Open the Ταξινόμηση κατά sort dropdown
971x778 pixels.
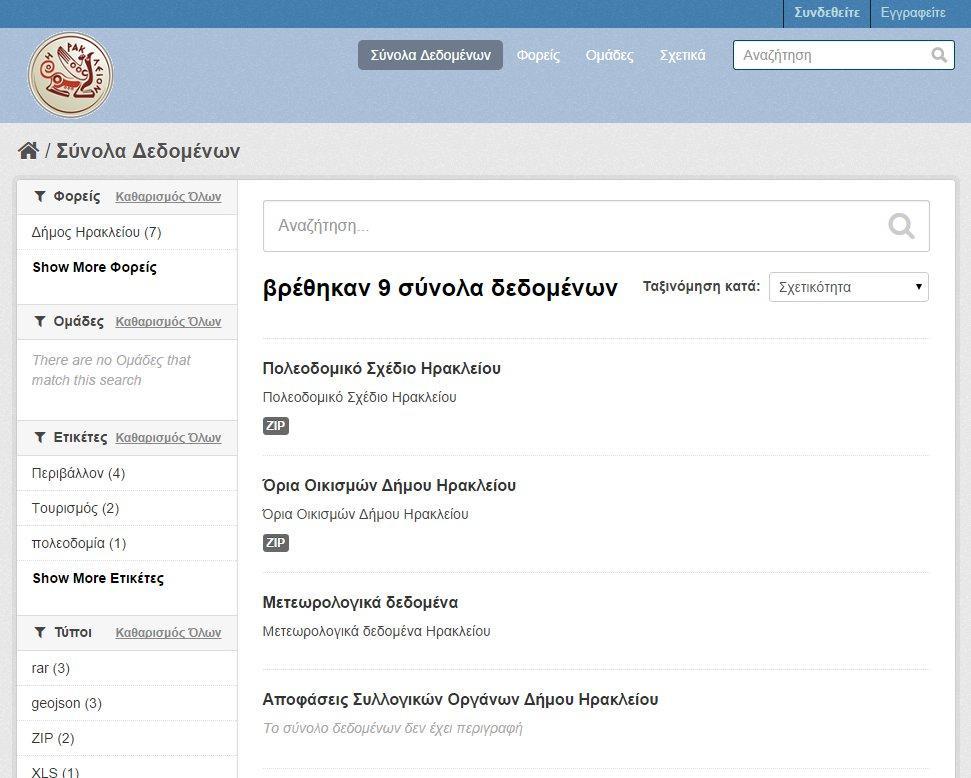coord(848,287)
